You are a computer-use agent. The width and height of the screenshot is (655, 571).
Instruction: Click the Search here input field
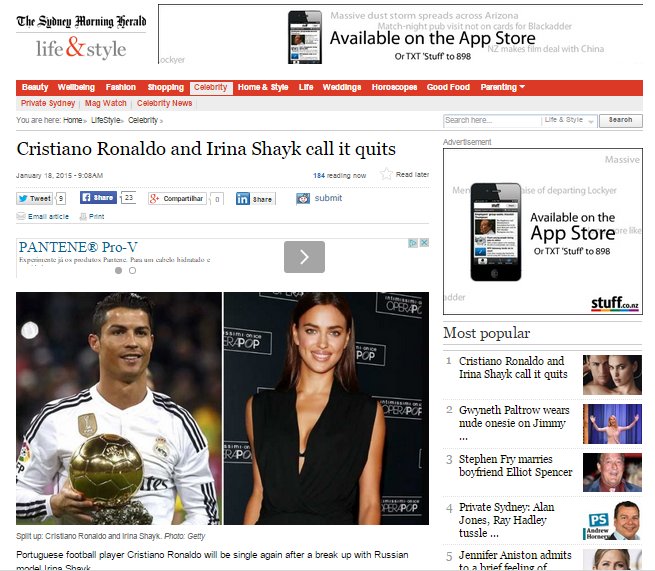pos(492,120)
